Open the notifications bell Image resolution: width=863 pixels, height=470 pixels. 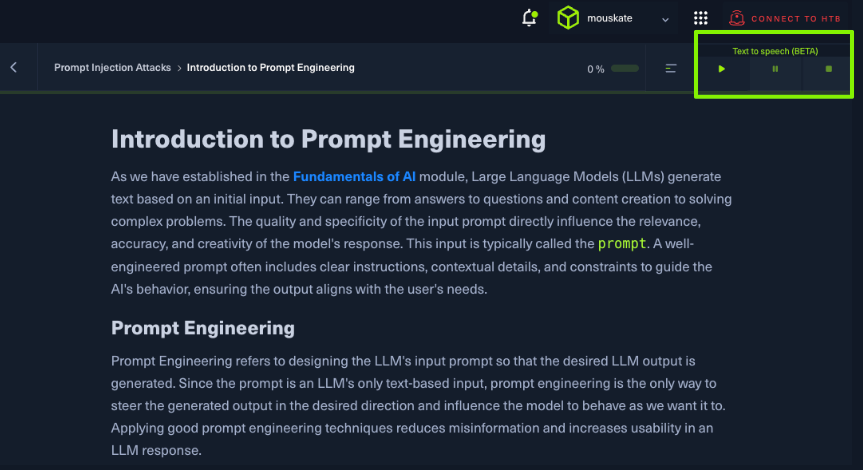click(x=529, y=18)
